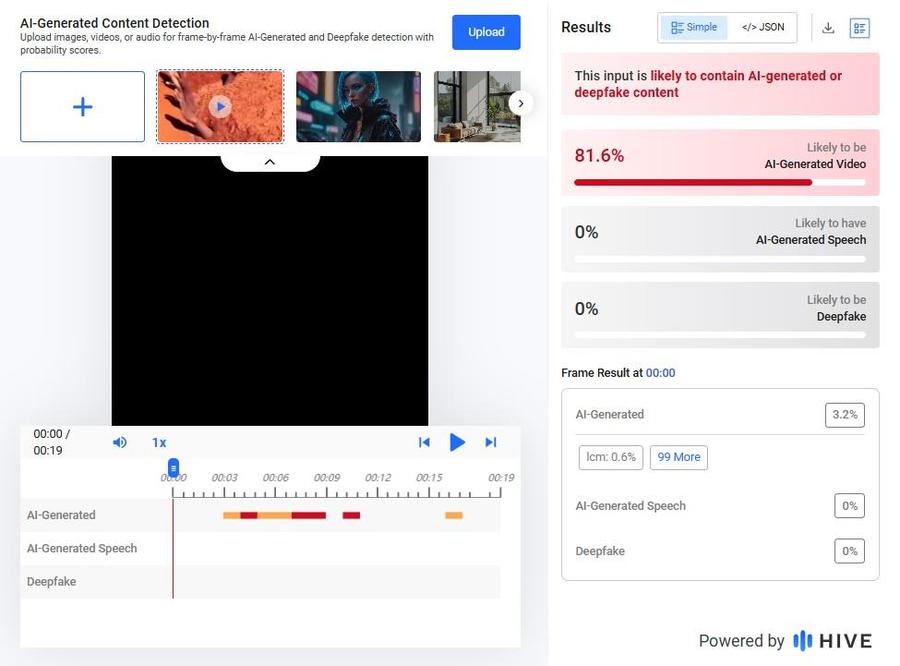Open the 99 More classes list
Screen dimensions: 900x666
pos(678,457)
